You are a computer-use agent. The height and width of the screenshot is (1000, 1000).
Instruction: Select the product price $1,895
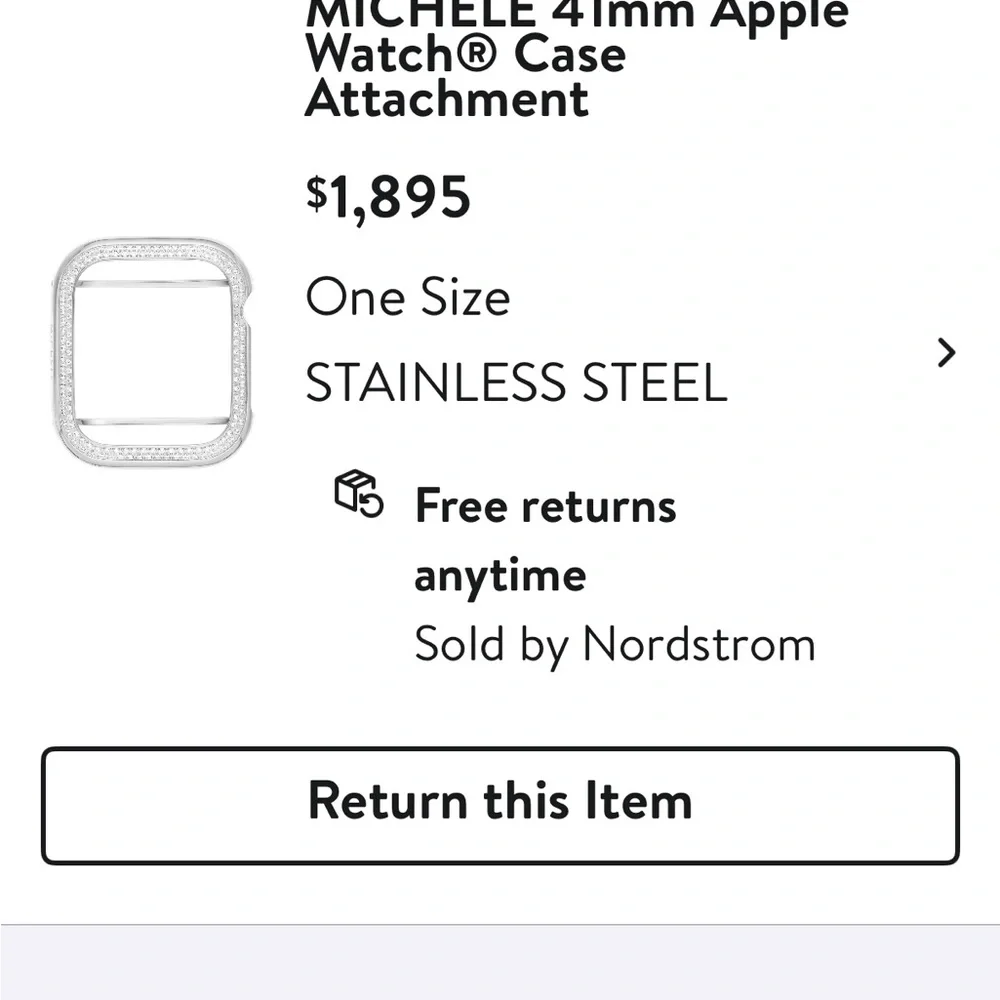coord(388,196)
